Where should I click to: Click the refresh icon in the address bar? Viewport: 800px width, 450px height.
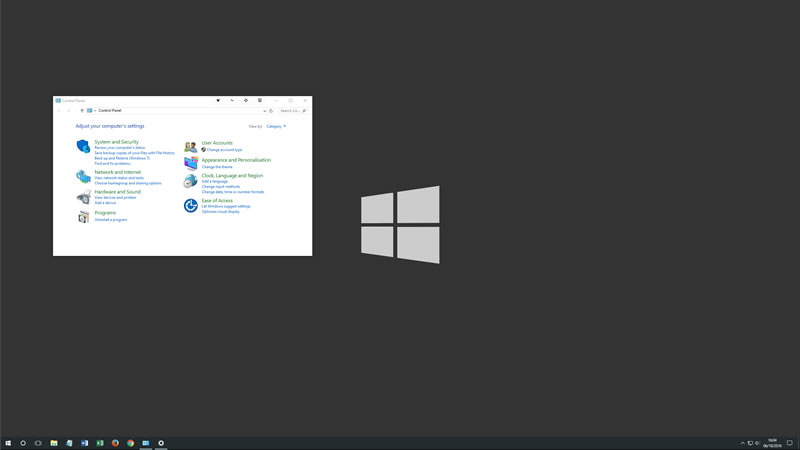[x=271, y=111]
